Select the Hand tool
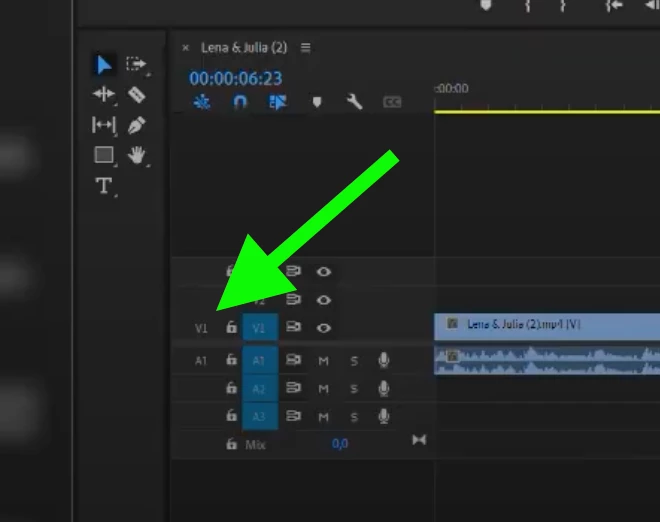 (137, 155)
